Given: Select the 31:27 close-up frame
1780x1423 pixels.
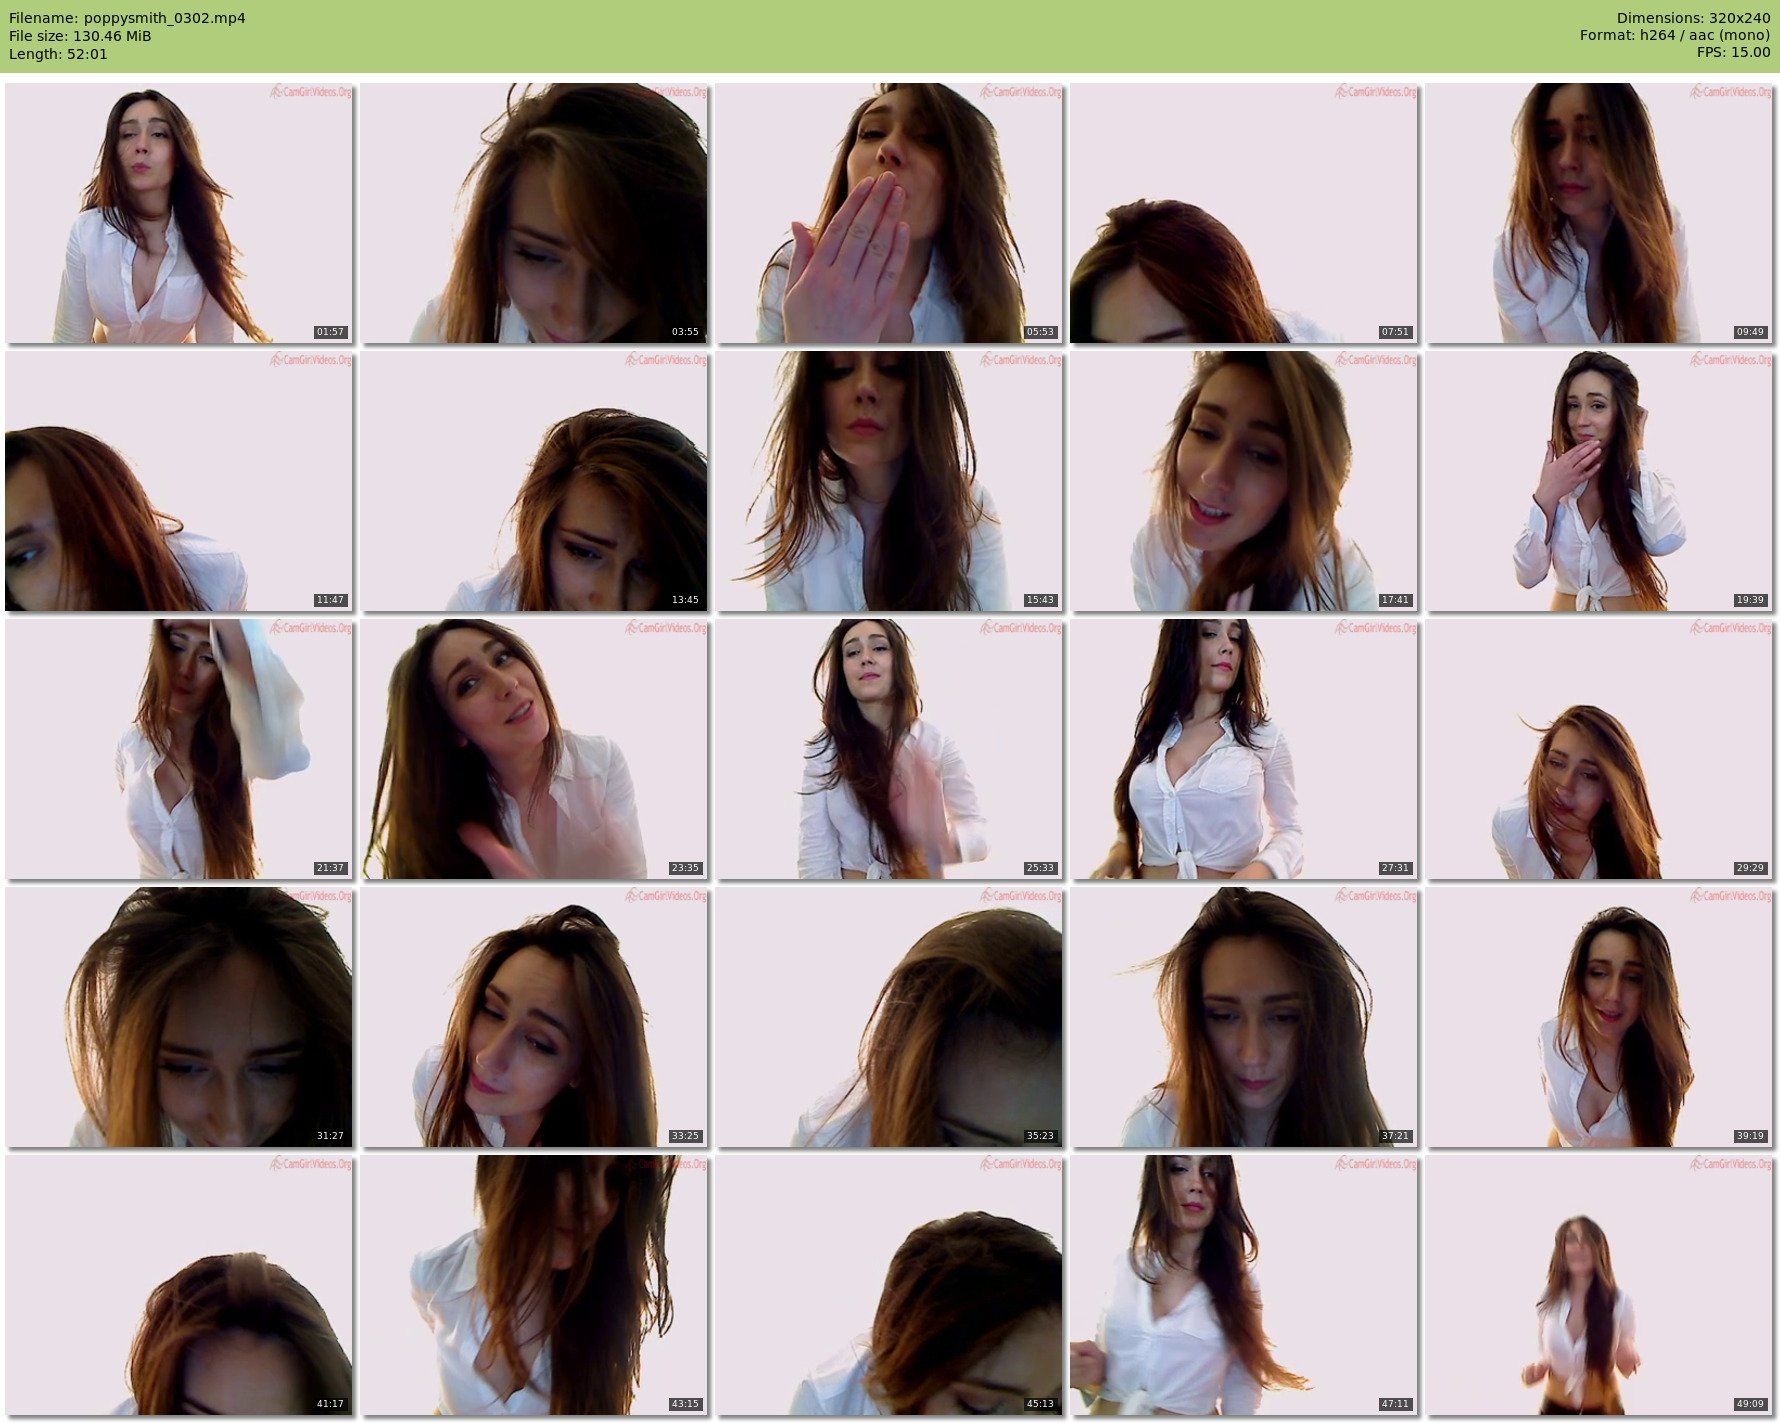Looking at the screenshot, I should pos(179,1017).
